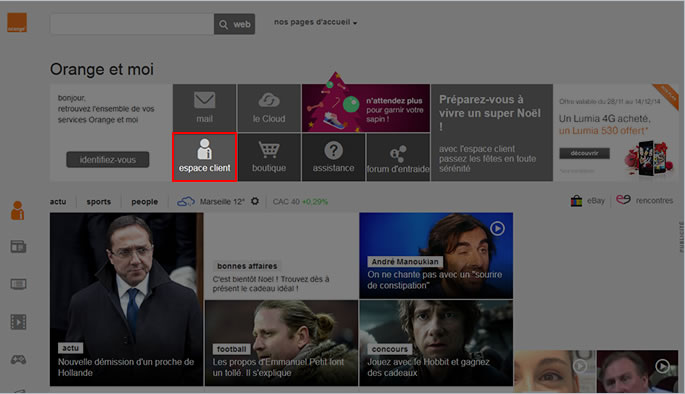The height and width of the screenshot is (394, 685).
Task: Open the espace client tile
Action: pos(204,157)
